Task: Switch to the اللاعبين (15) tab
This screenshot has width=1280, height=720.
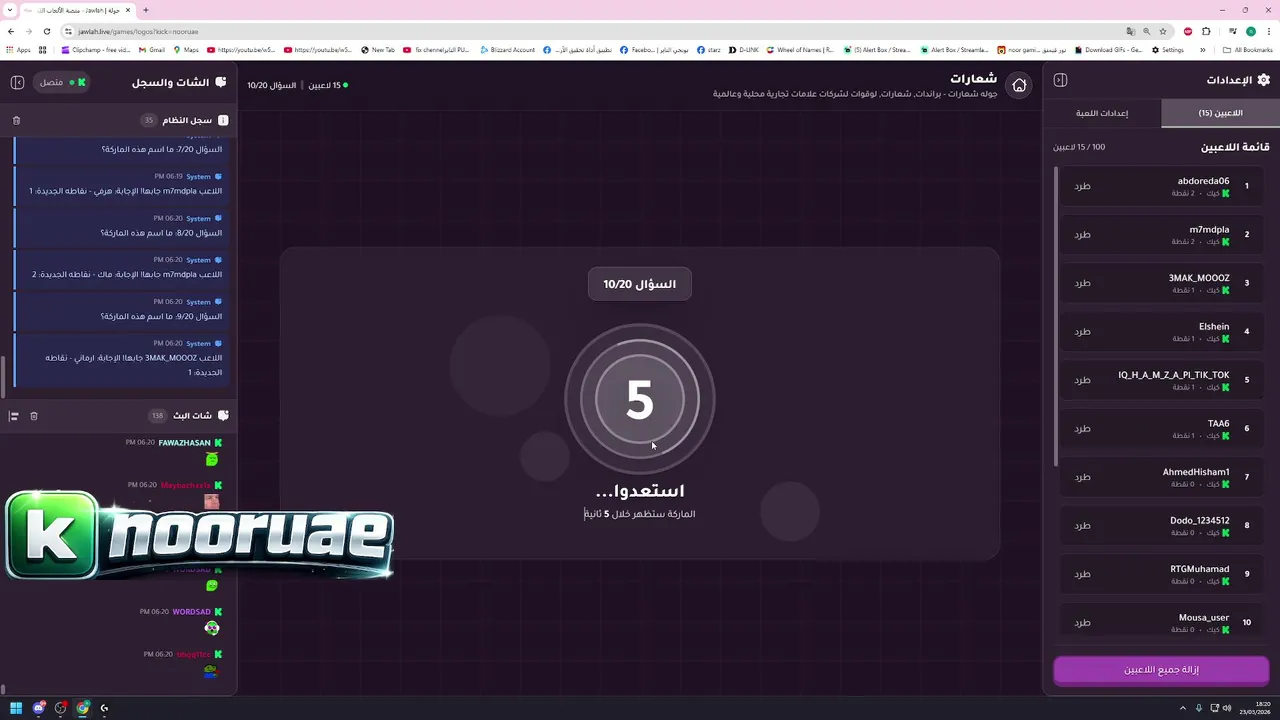Action: pyautogui.click(x=1220, y=113)
